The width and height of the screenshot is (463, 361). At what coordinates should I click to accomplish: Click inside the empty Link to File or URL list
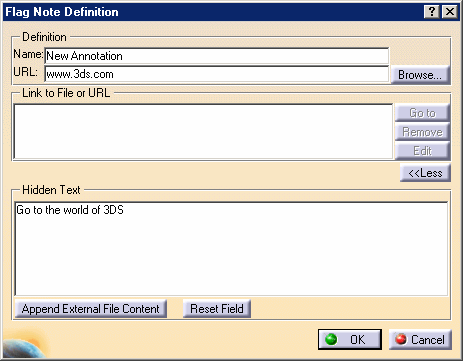pos(203,132)
